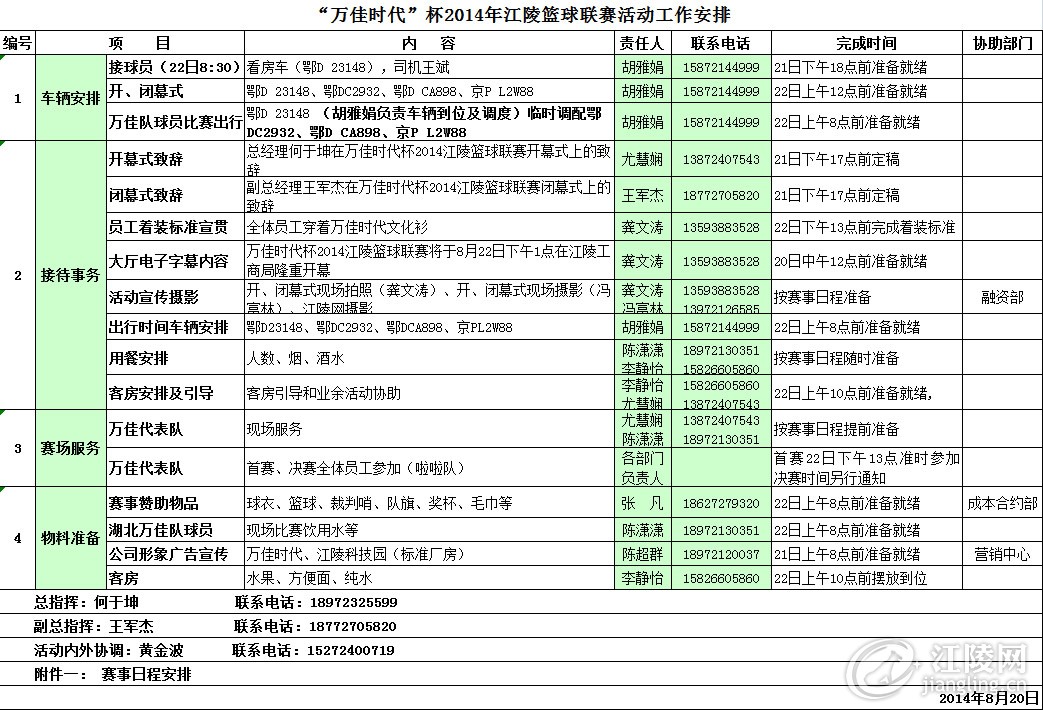The width and height of the screenshot is (1043, 710).
Task: Select the responsible person '张 凡'
Action: point(643,503)
